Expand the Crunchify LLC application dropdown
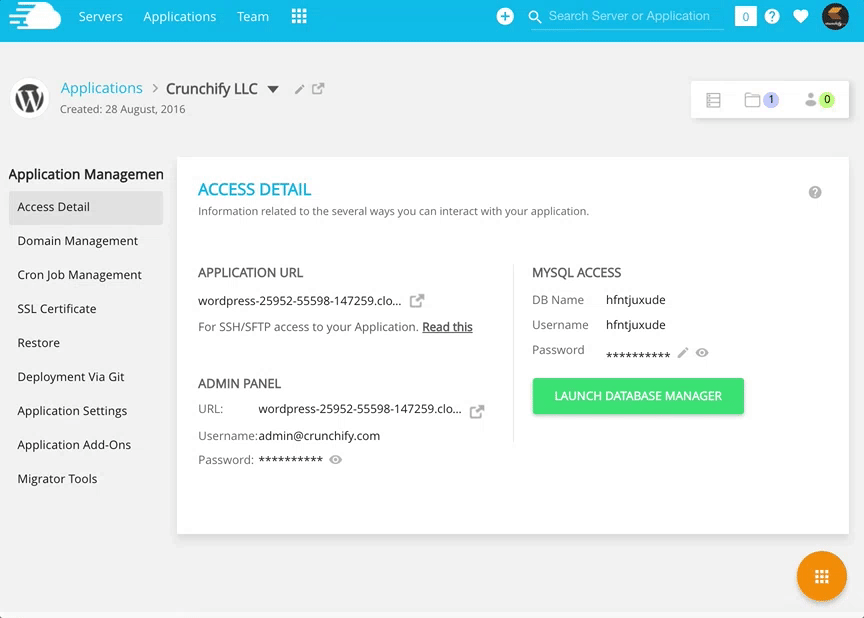The height and width of the screenshot is (618, 864). click(273, 89)
